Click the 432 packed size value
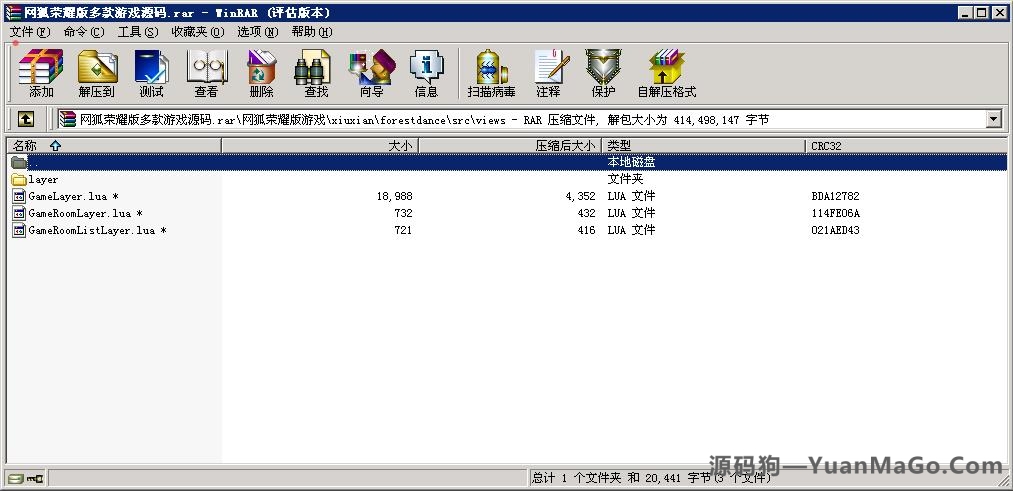Screen dimensions: 1013x491 (587, 213)
